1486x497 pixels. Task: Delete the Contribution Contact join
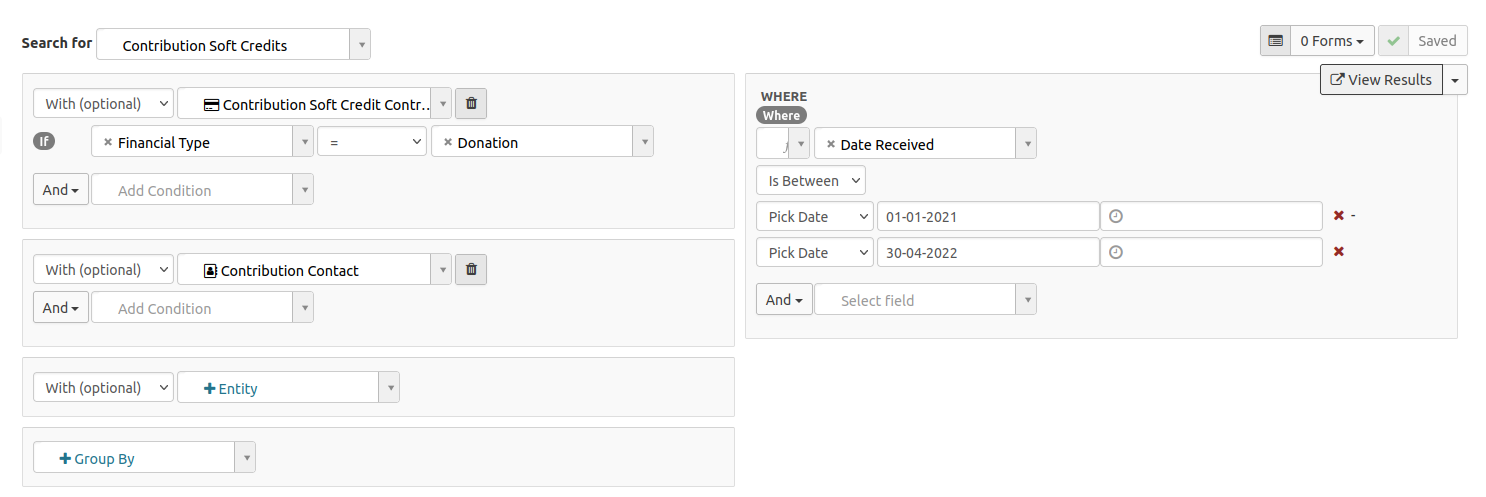[x=471, y=269]
